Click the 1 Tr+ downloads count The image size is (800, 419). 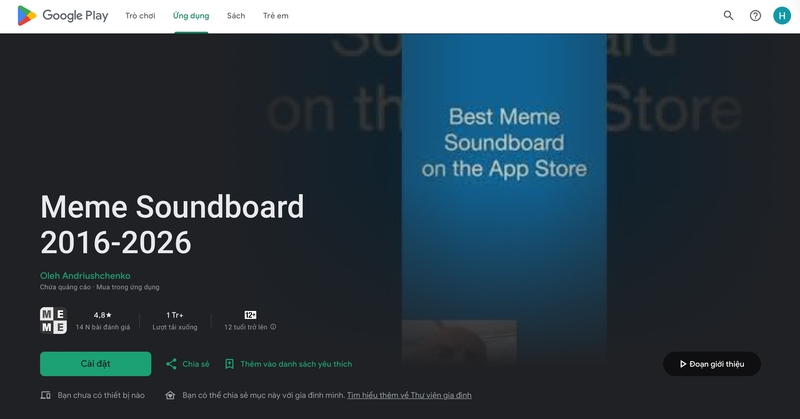[x=174, y=315]
